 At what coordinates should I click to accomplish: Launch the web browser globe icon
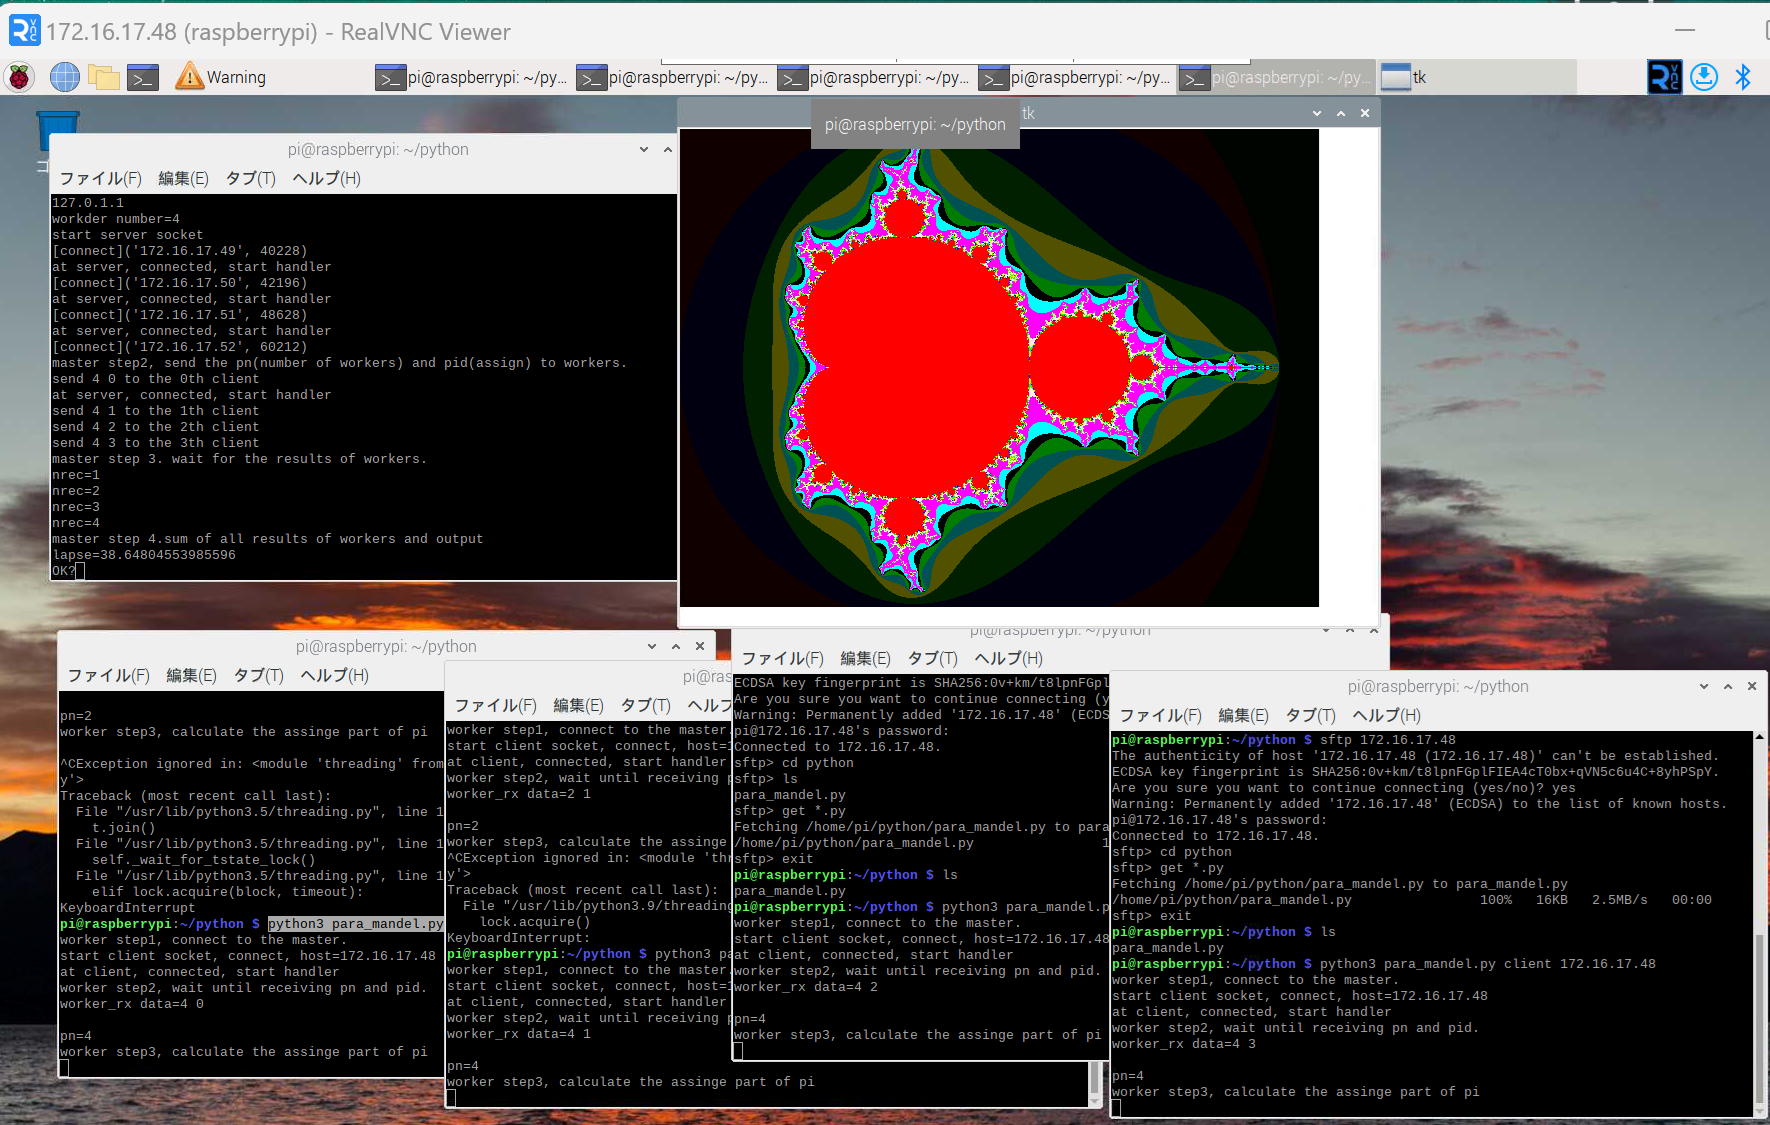point(64,77)
